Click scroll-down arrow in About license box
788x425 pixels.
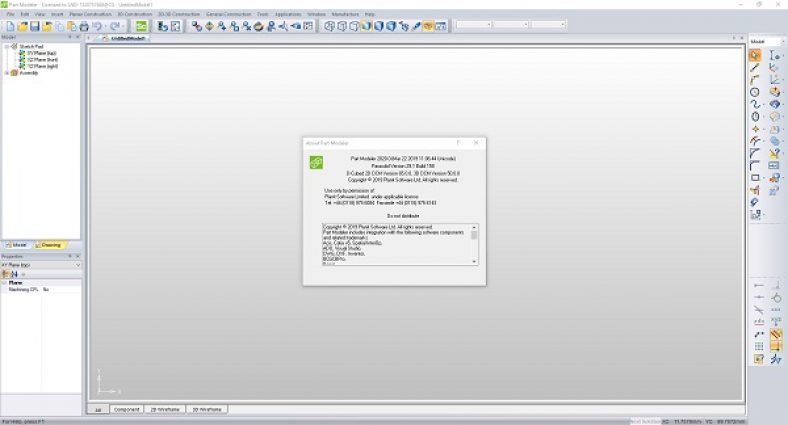(x=474, y=262)
